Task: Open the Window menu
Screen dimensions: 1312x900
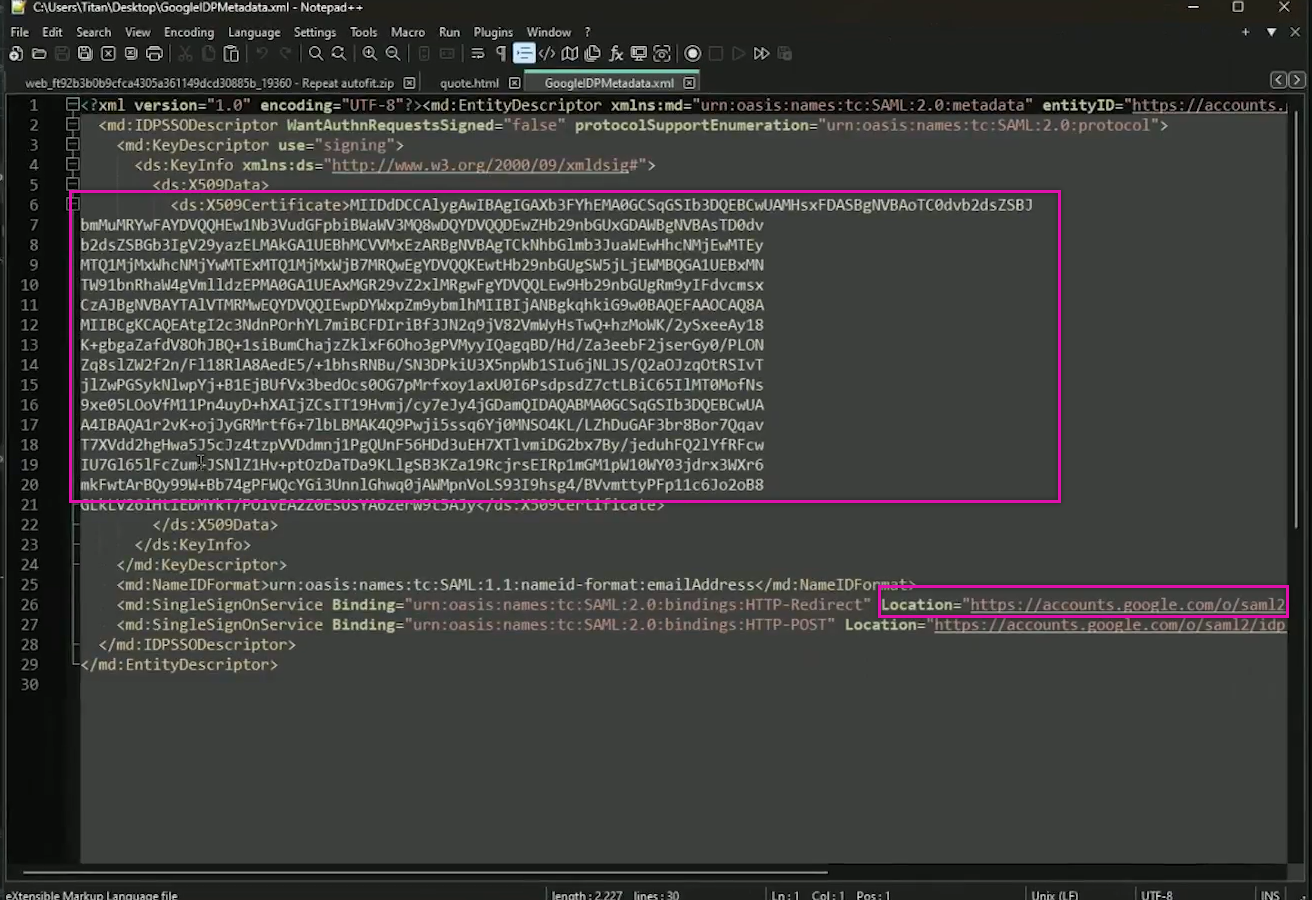Action: (x=549, y=32)
